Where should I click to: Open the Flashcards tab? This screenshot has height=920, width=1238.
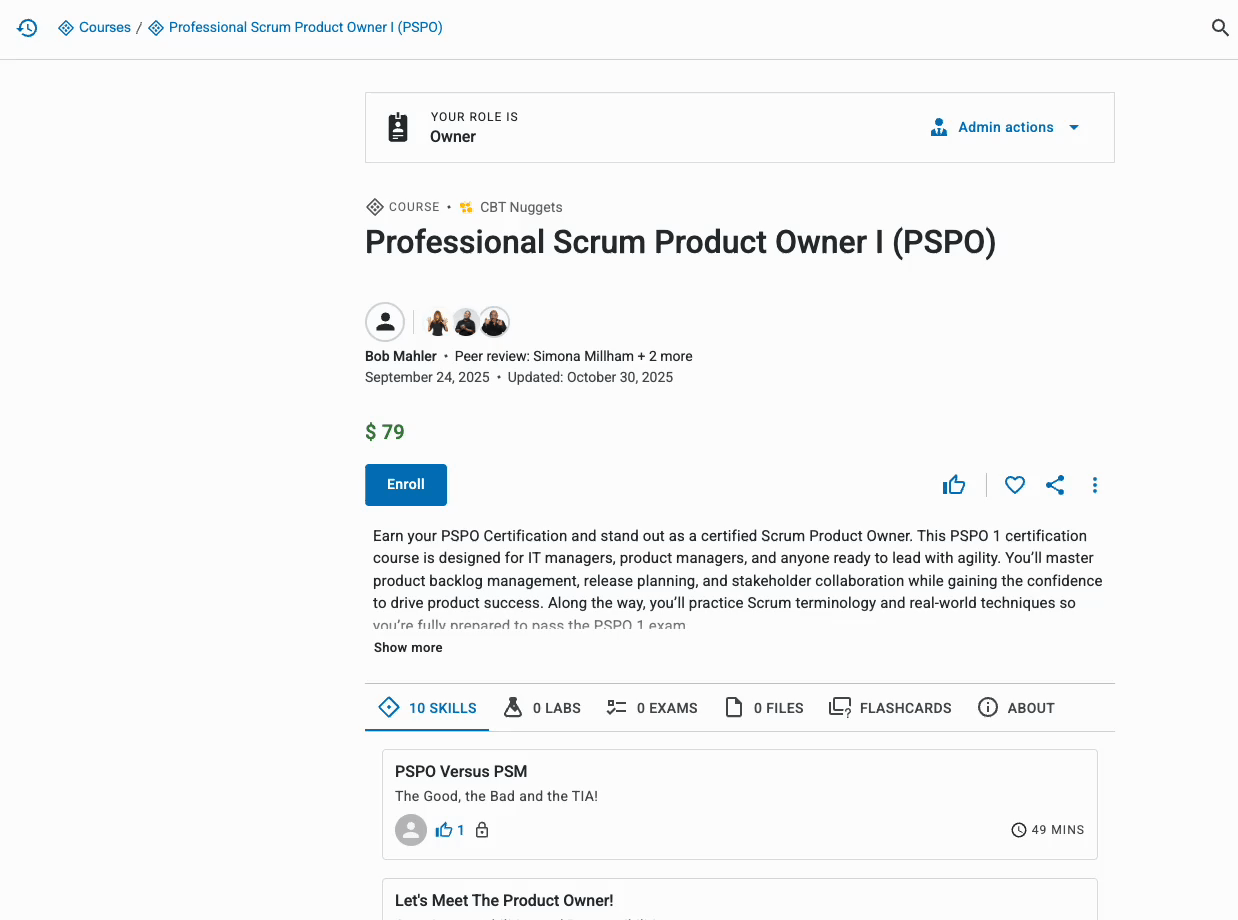pyautogui.click(x=890, y=708)
